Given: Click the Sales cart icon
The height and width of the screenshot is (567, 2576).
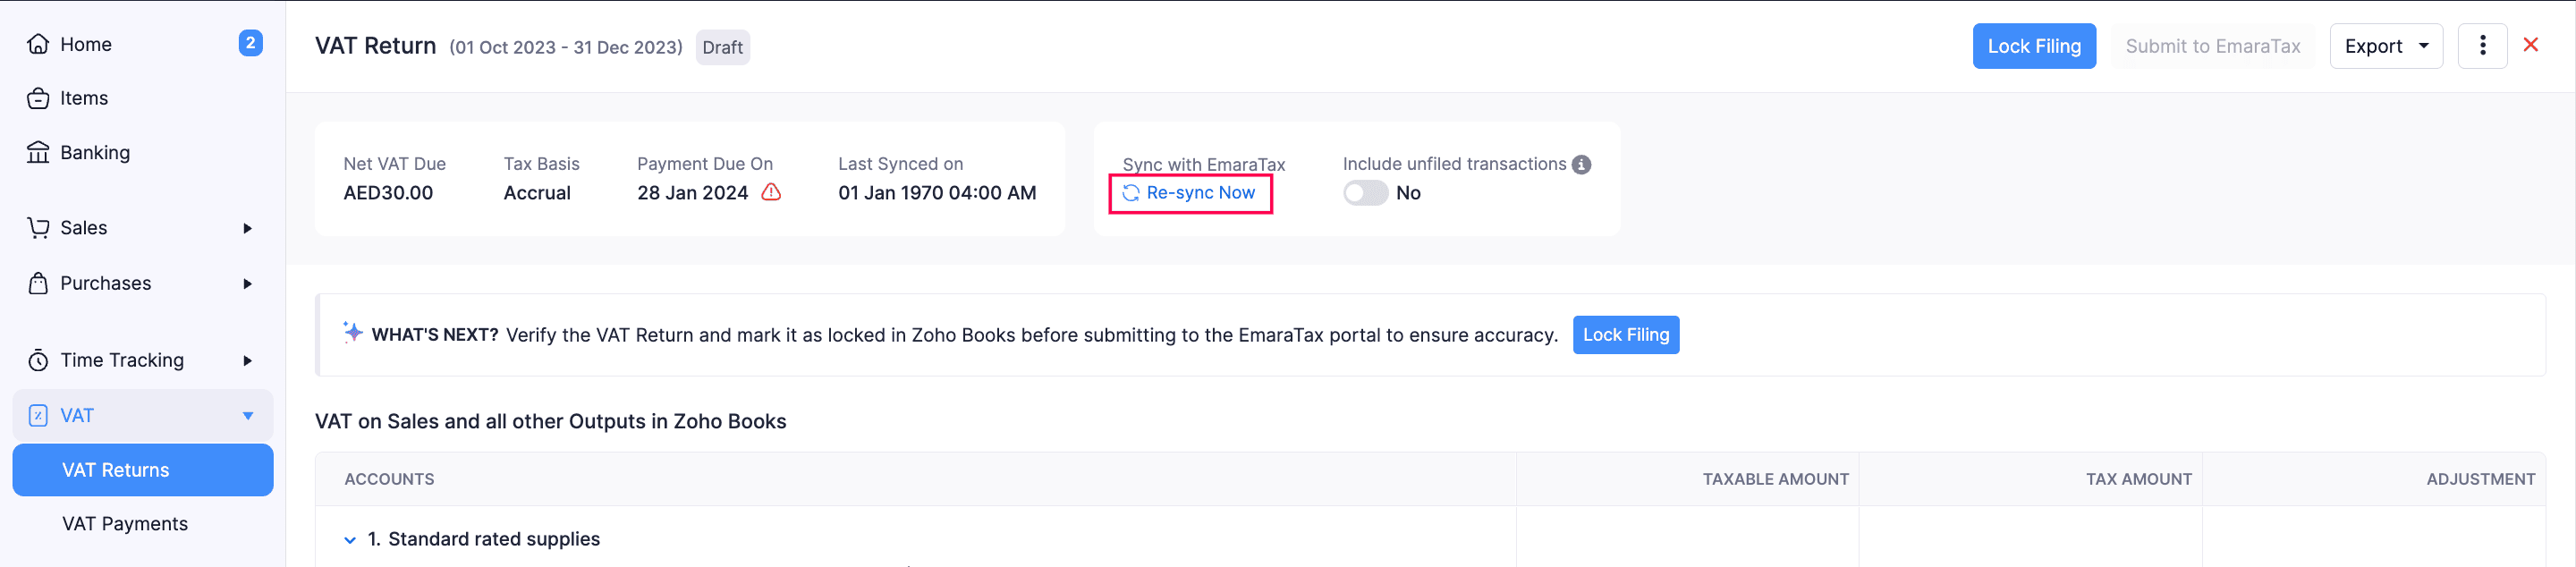Looking at the screenshot, I should pos(38,228).
